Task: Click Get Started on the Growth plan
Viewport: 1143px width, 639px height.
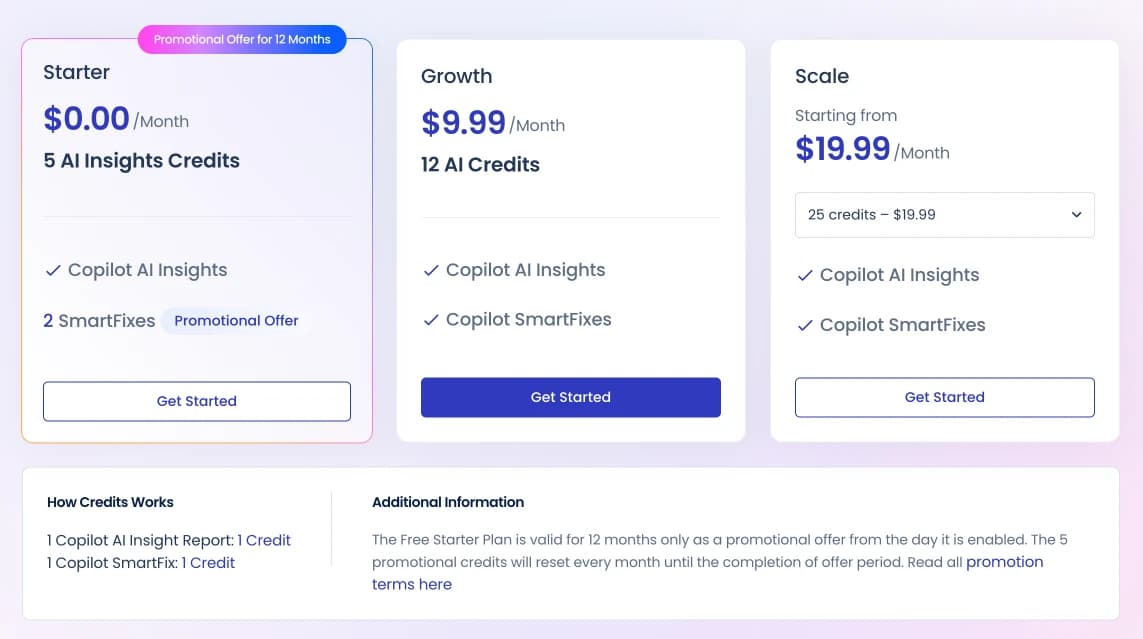Action: click(x=570, y=397)
